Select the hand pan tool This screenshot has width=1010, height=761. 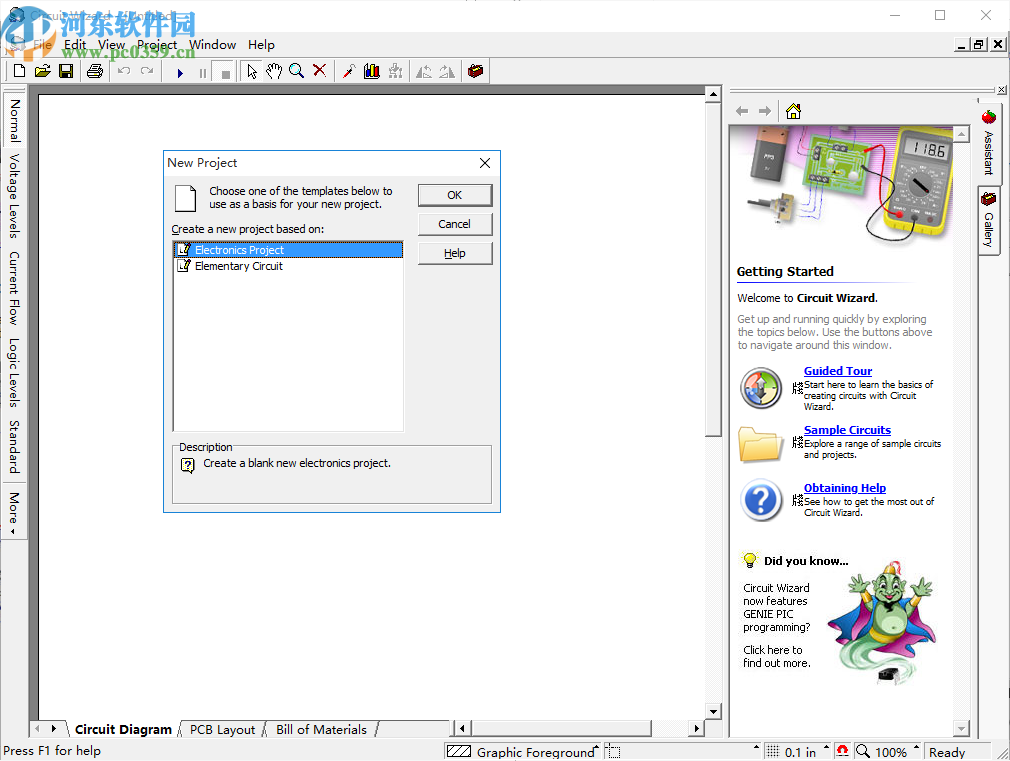coord(274,71)
